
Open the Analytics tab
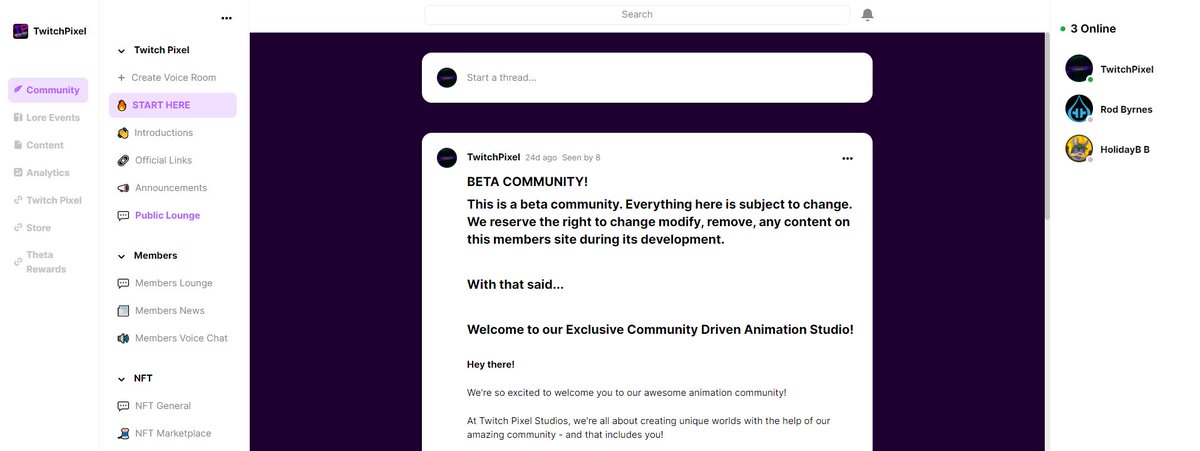48,172
